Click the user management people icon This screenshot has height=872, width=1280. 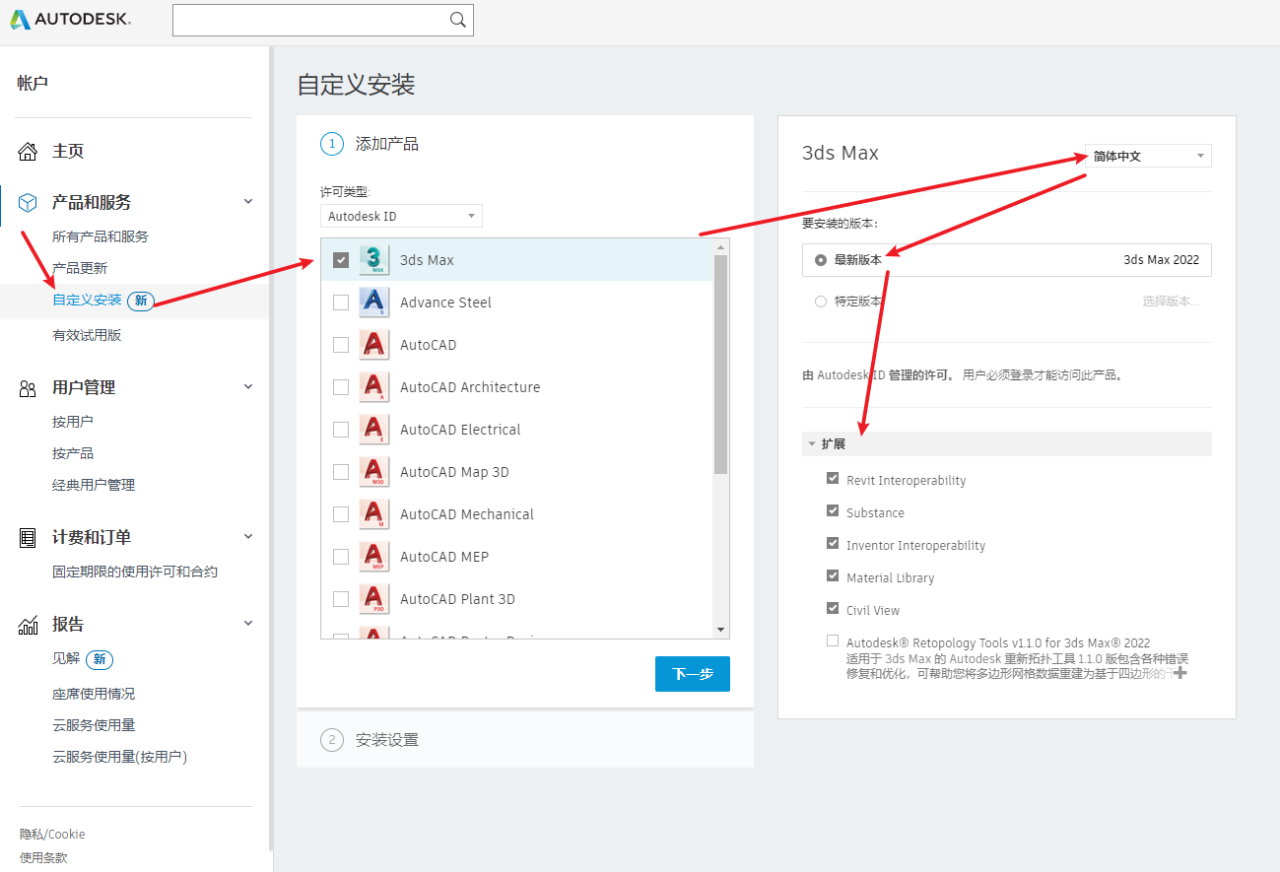pos(28,388)
